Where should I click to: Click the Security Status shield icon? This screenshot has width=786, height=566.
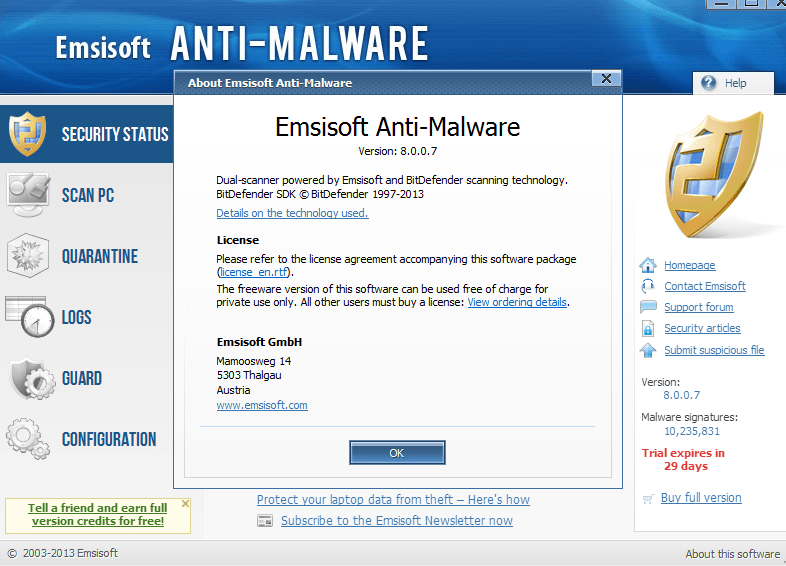[28, 134]
